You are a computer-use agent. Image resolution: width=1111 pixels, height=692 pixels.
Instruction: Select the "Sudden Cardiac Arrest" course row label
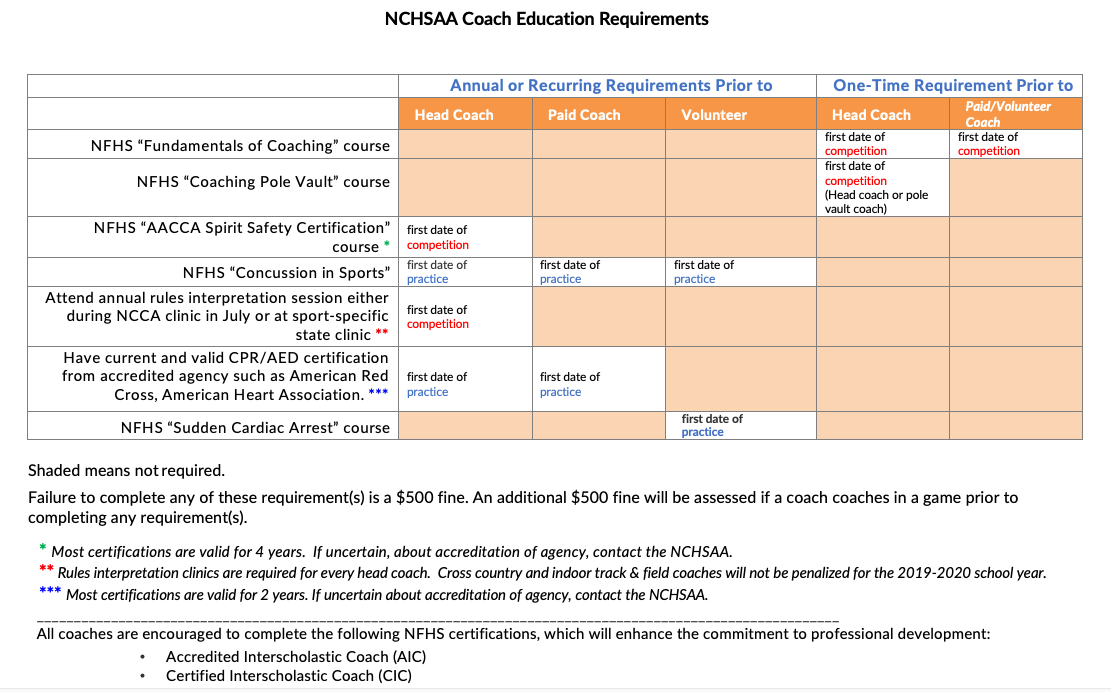[255, 427]
